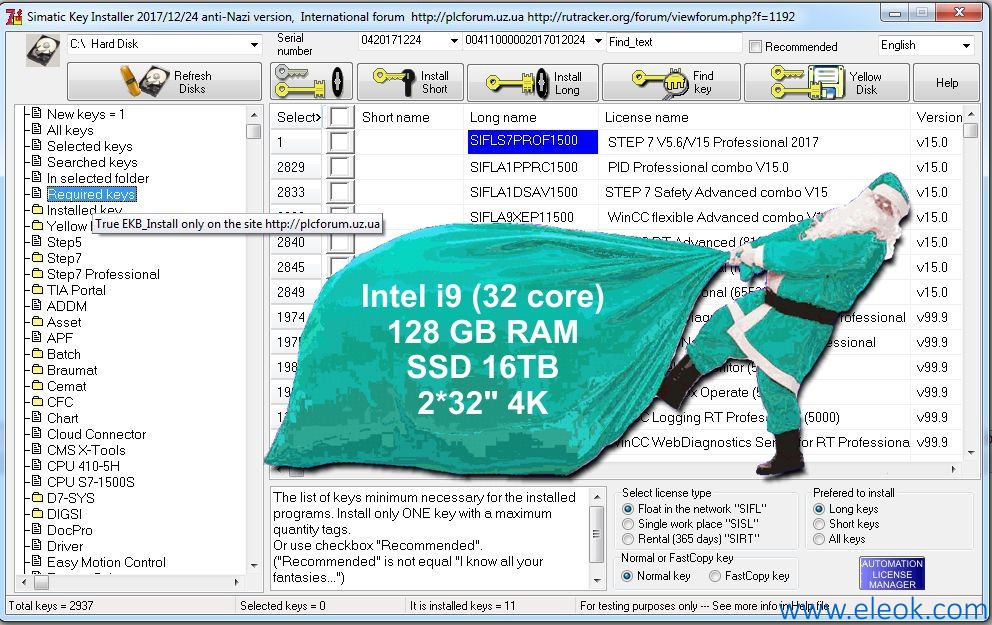Enable the Recommended checkbox

(x=755, y=46)
